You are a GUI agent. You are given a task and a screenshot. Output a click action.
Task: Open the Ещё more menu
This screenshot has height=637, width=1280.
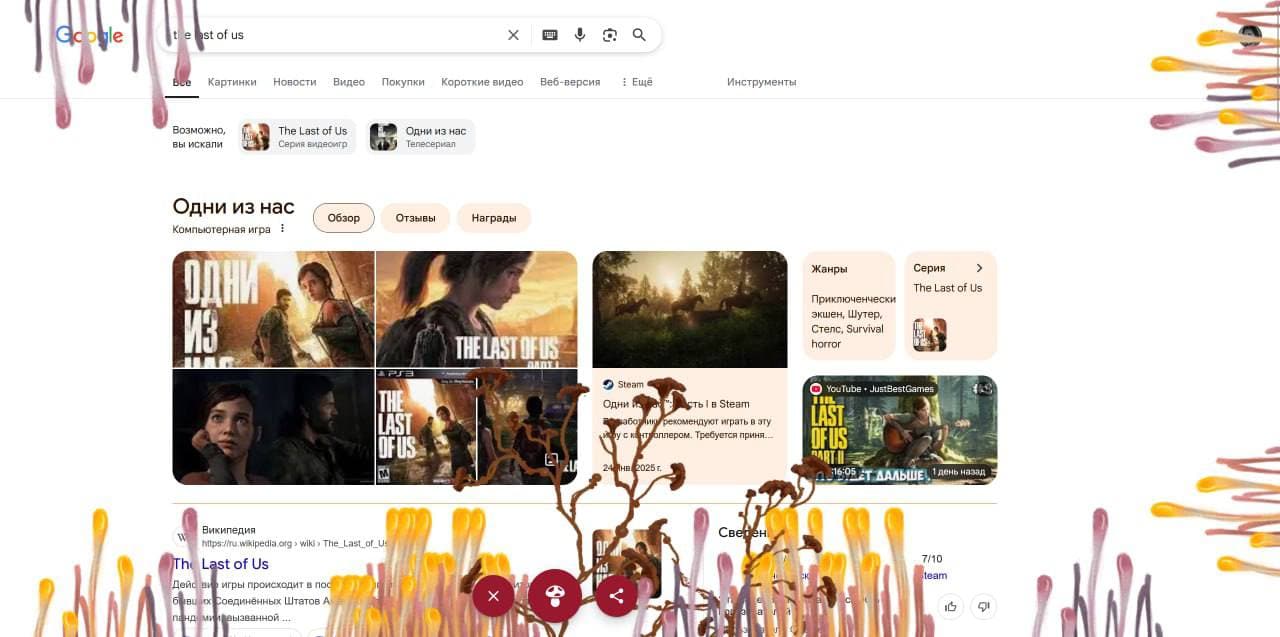tap(637, 82)
